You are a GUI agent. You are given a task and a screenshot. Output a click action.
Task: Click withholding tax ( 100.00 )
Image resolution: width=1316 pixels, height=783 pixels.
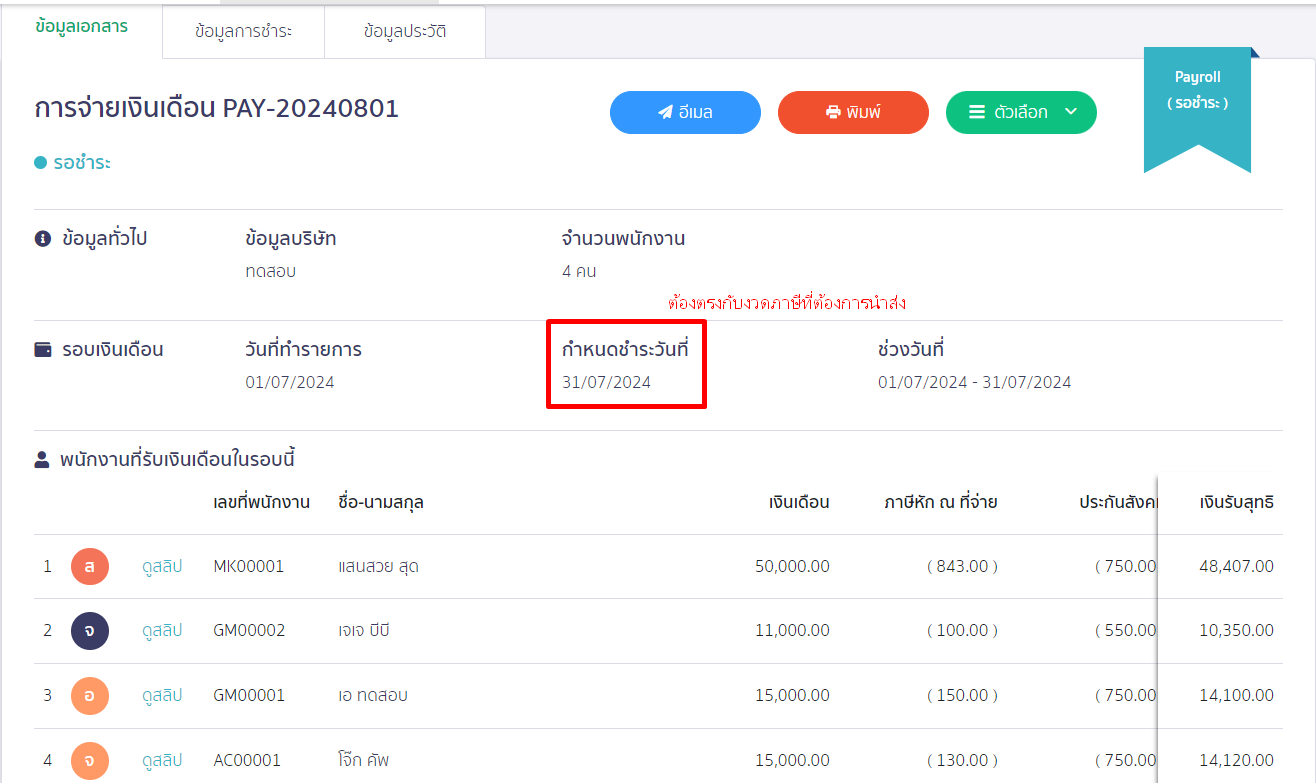coord(962,630)
